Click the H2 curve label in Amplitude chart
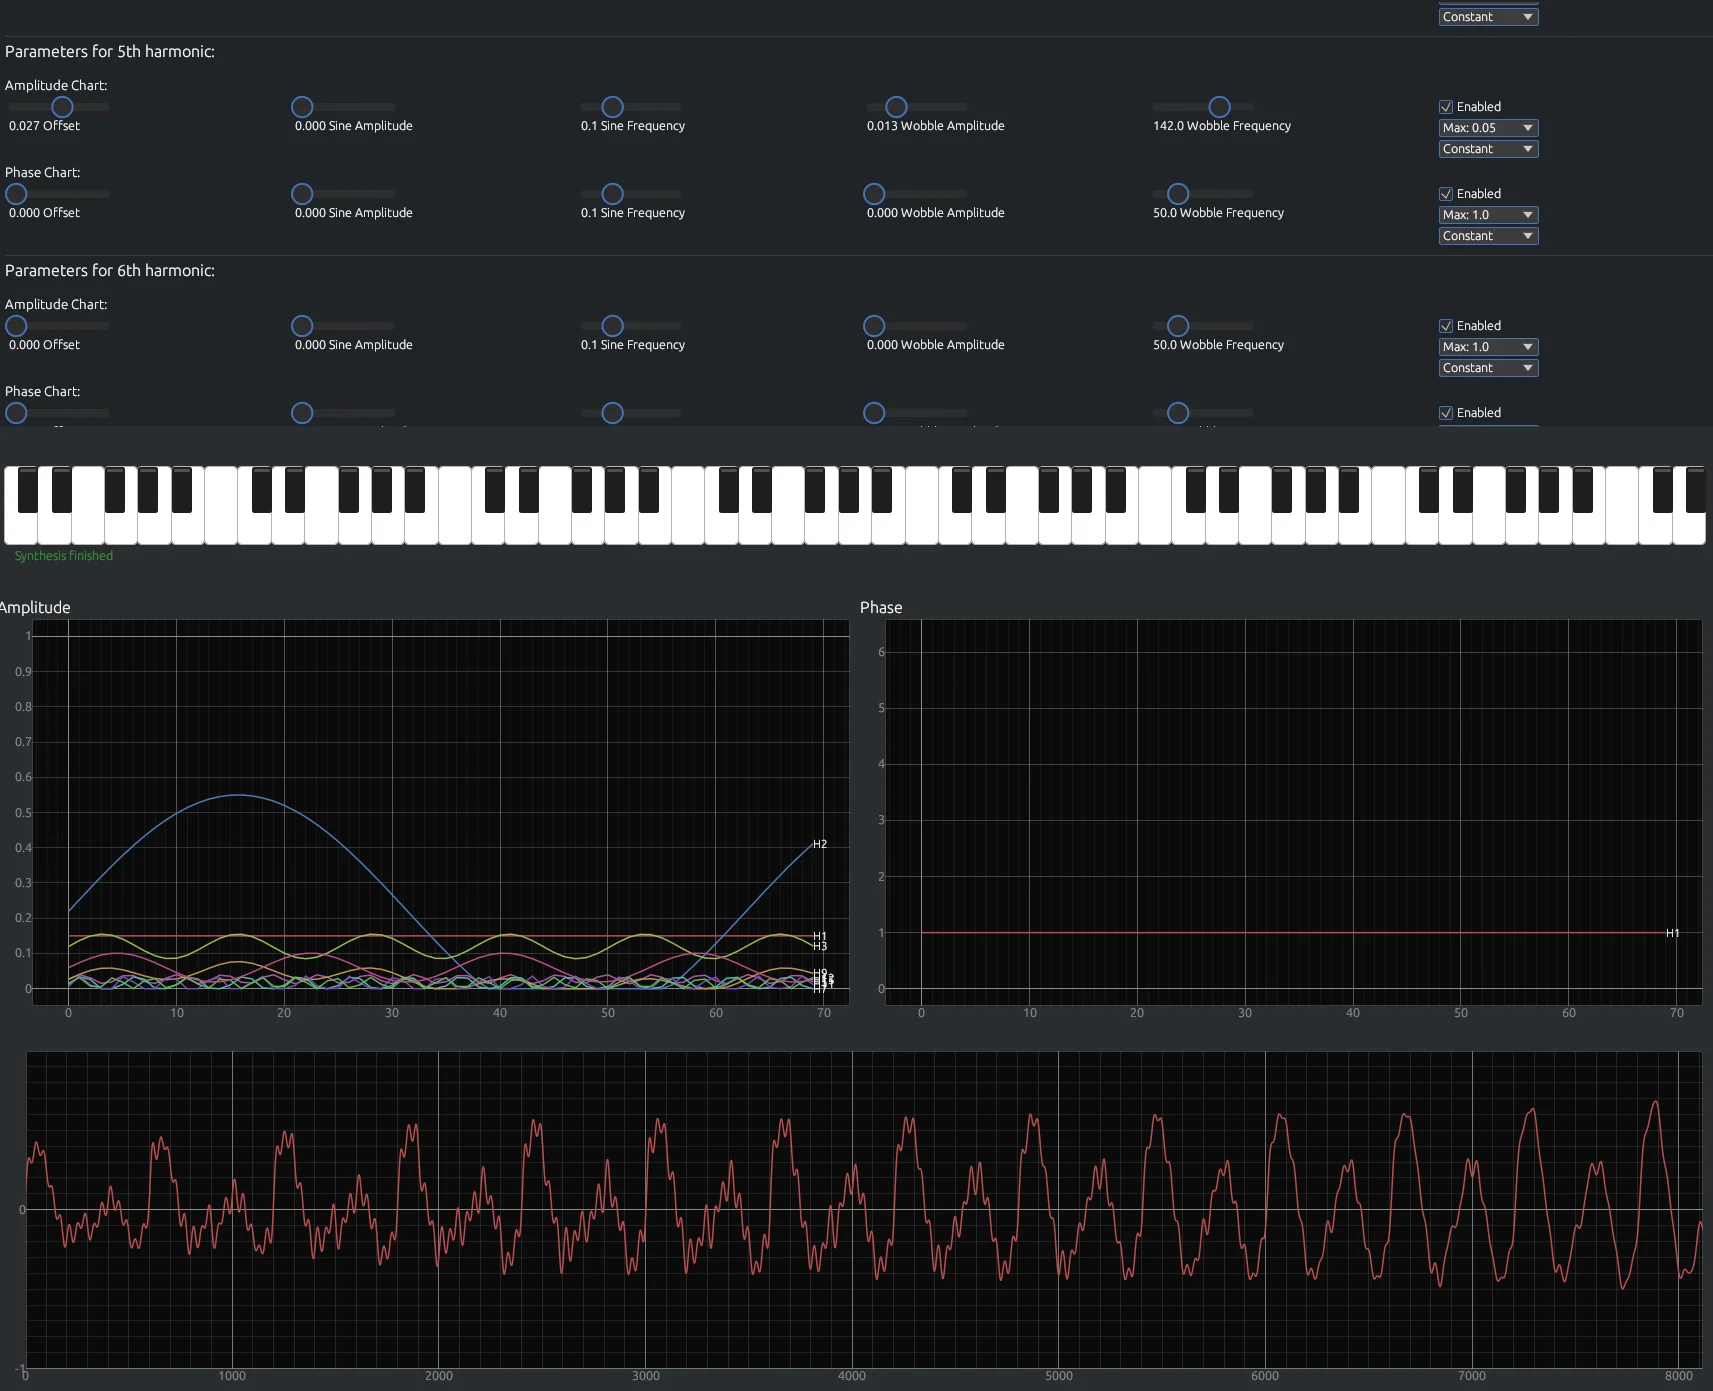Image resolution: width=1713 pixels, height=1391 pixels. coord(820,845)
